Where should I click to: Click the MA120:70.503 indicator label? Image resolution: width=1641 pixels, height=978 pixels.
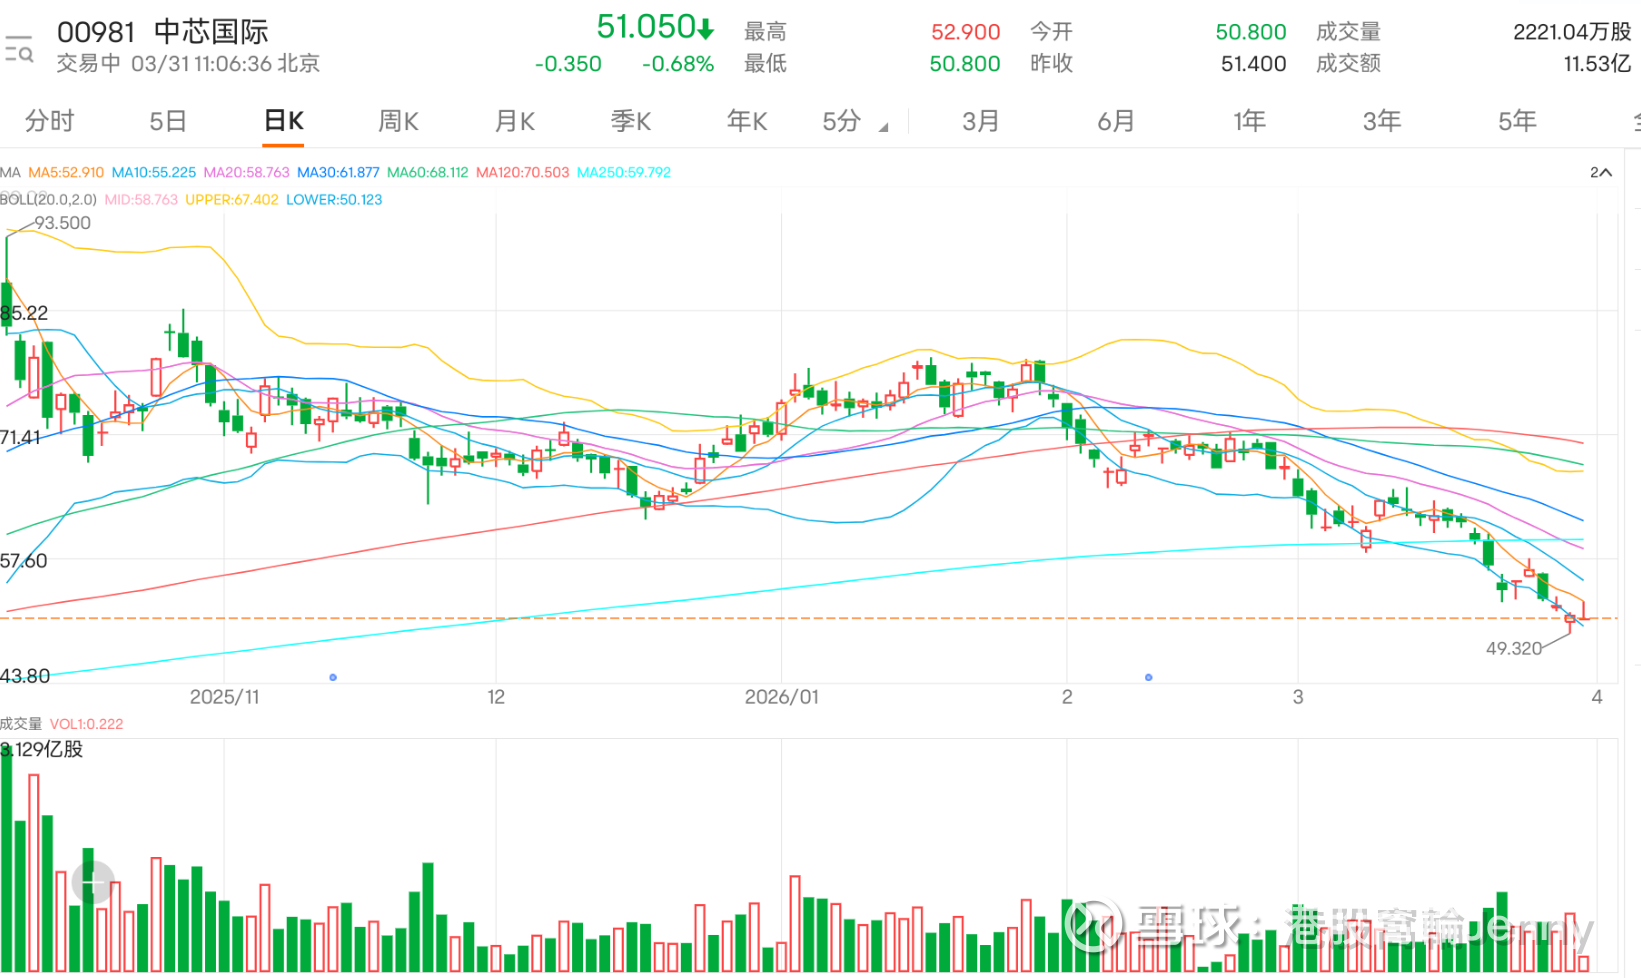click(x=523, y=172)
